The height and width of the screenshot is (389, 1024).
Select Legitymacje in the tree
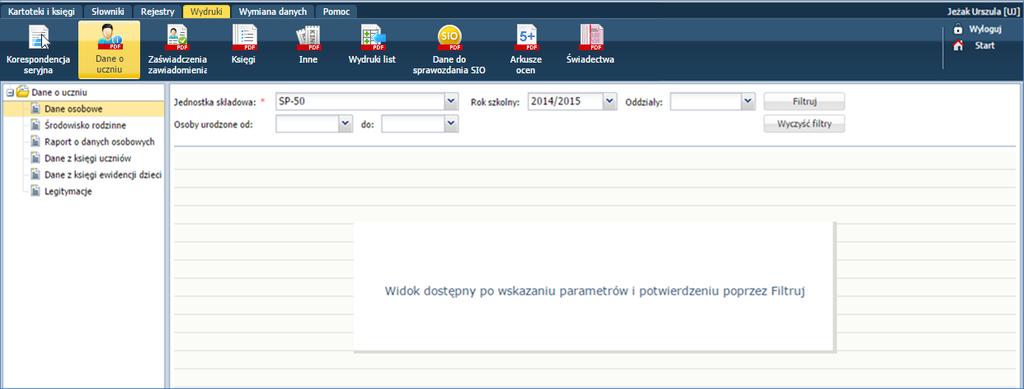point(68,191)
